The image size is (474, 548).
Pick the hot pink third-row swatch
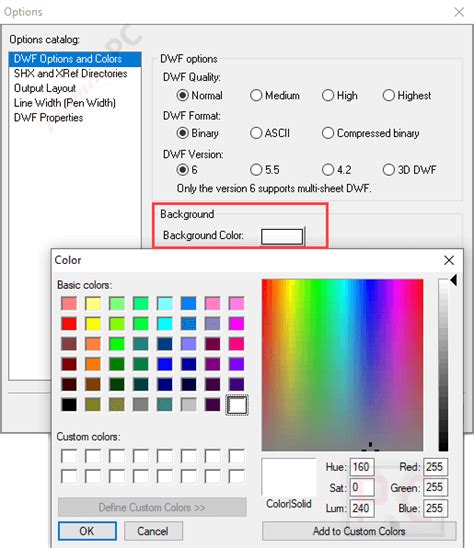[237, 344]
